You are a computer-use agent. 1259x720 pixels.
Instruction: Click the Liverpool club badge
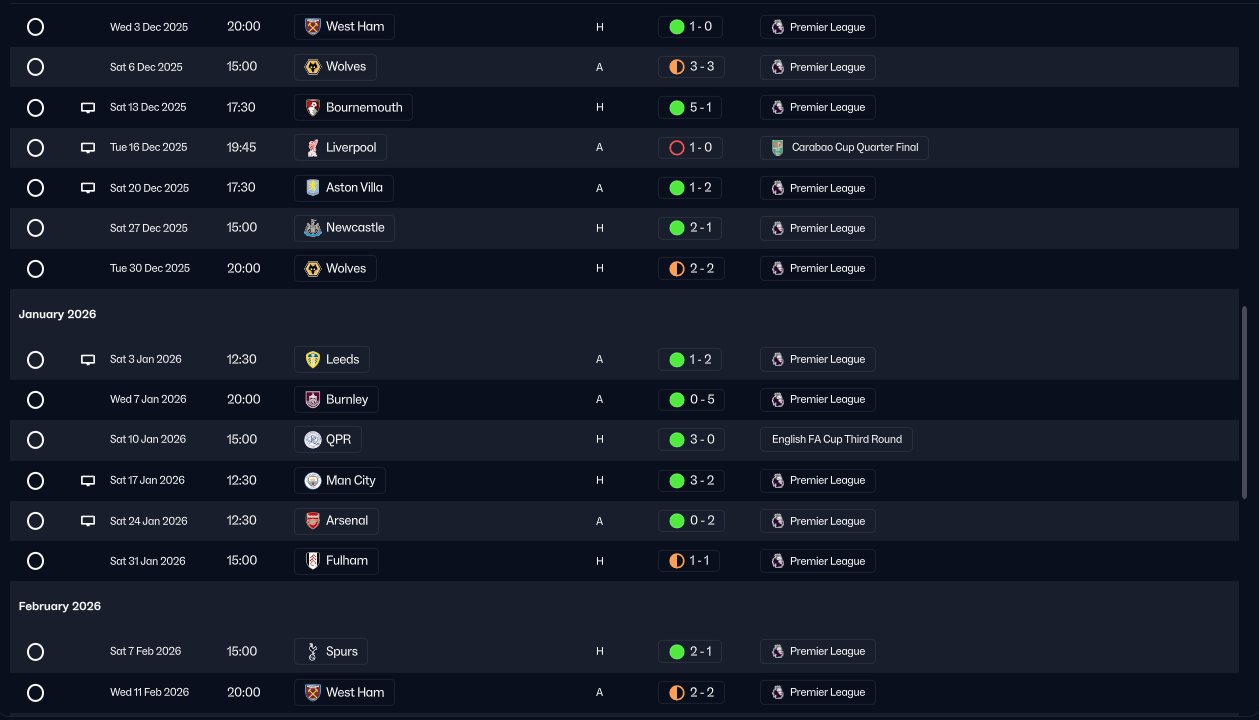pos(312,148)
